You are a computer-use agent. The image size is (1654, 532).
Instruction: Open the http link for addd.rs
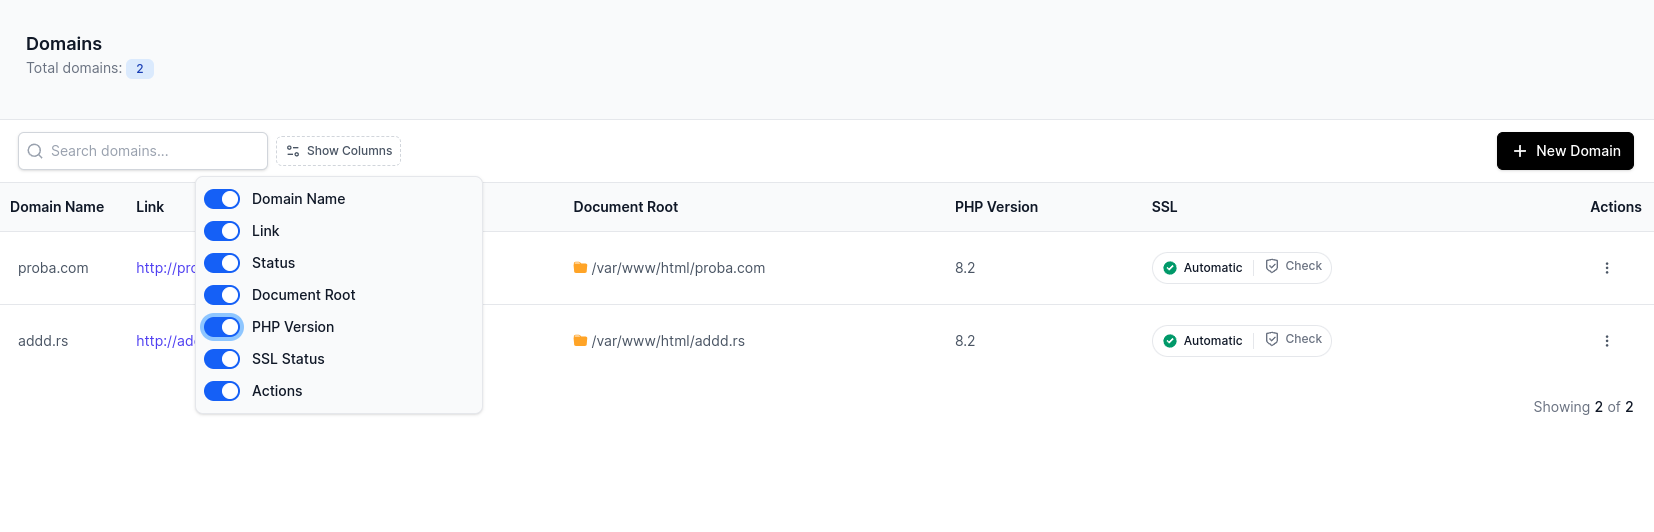click(x=166, y=341)
